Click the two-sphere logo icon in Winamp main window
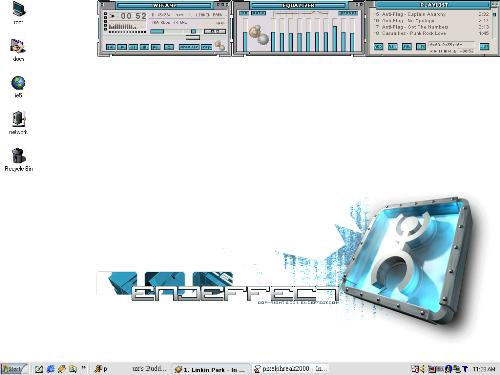 (220, 45)
